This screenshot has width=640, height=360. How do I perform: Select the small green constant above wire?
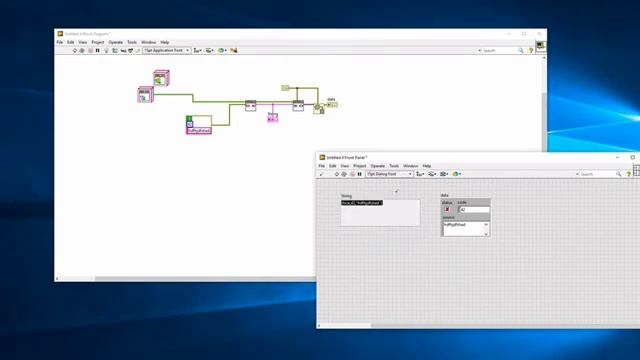(x=285, y=88)
